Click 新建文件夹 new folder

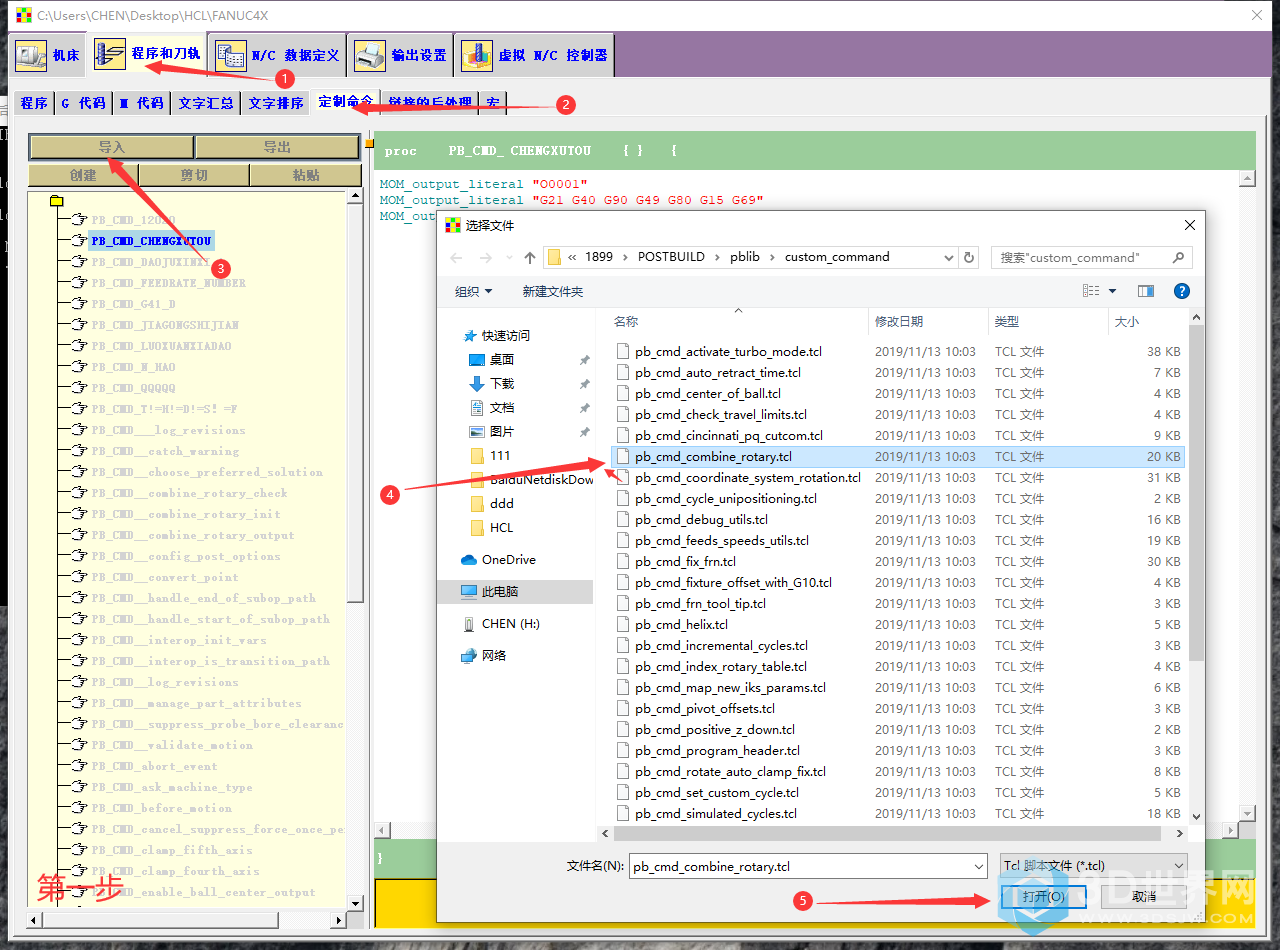552,291
